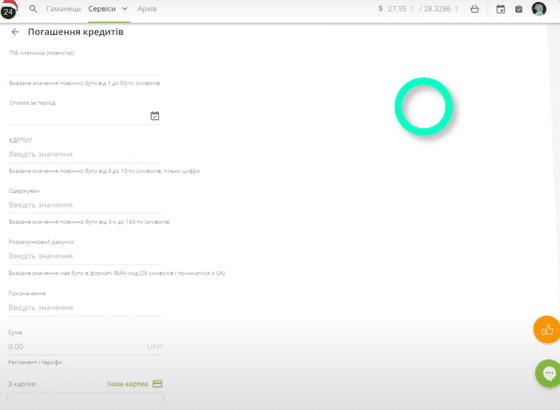
Task: Click the Одержувач input field
Action: coord(85,205)
